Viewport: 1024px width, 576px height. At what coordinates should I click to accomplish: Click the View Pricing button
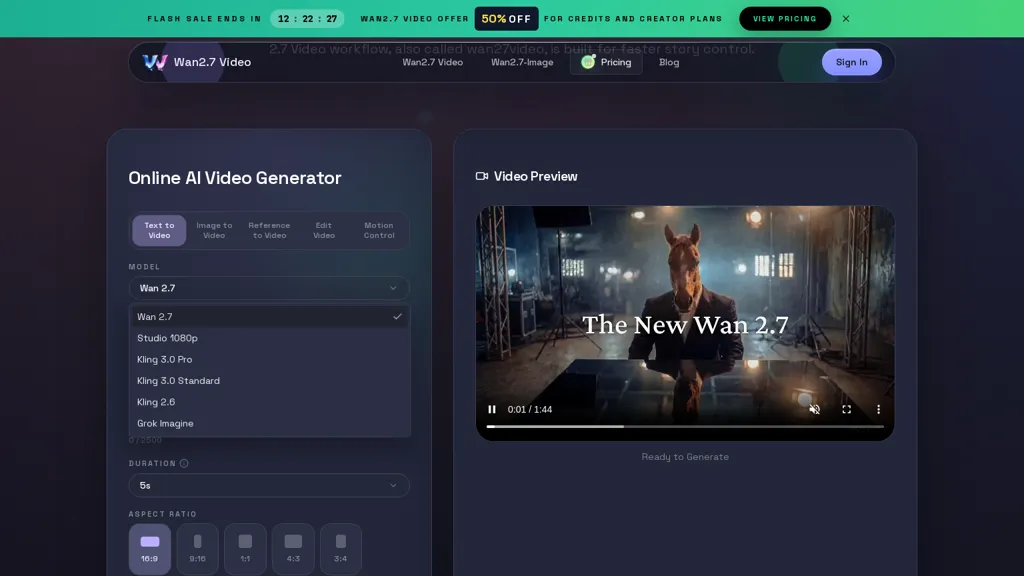click(x=785, y=19)
